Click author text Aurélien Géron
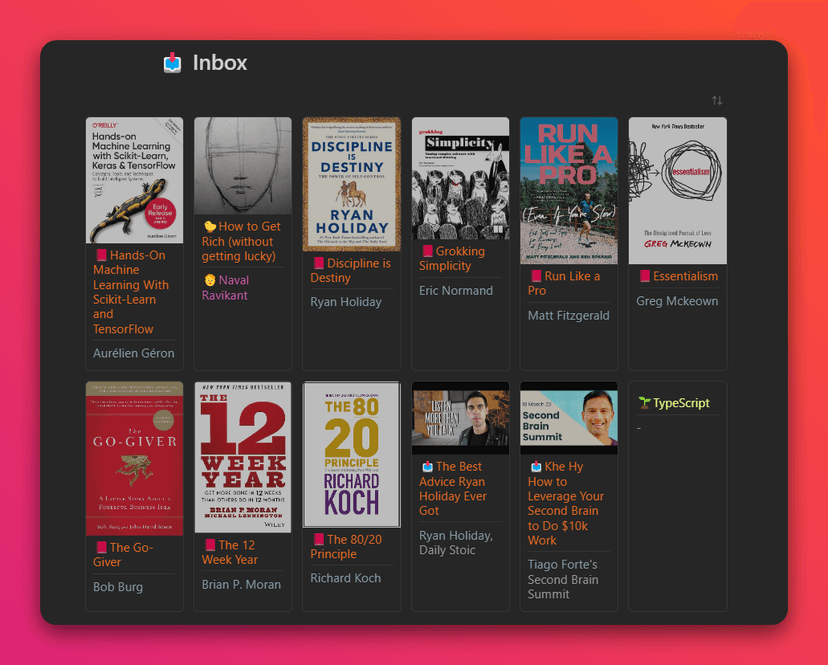The image size is (828, 665). coord(134,353)
